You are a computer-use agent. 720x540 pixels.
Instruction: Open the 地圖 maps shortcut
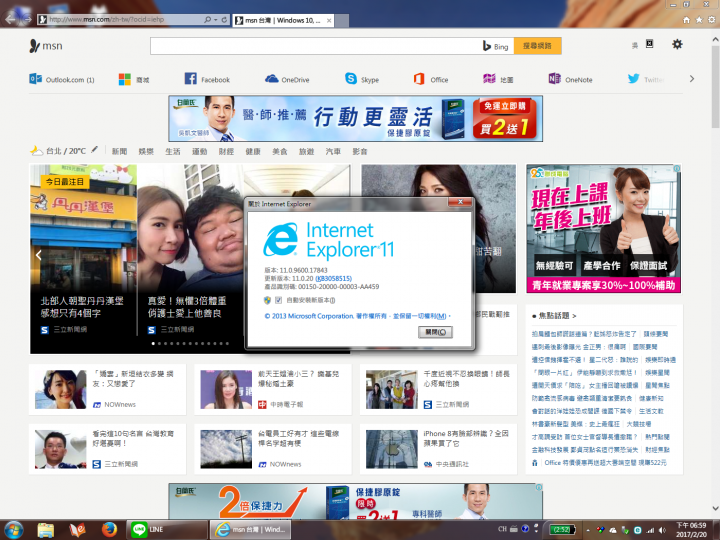tap(498, 79)
